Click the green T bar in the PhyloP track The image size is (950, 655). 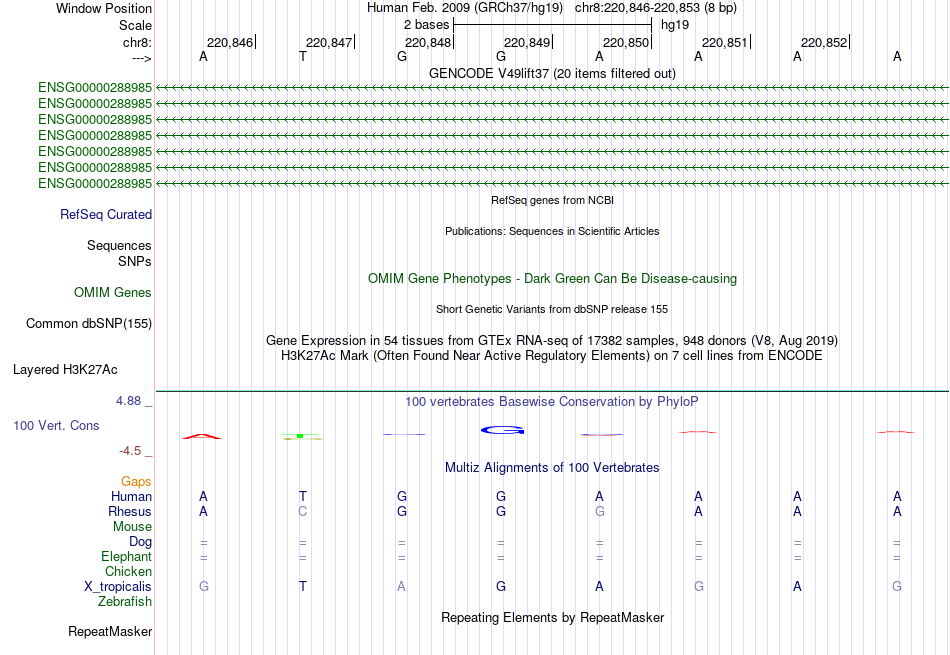302,436
